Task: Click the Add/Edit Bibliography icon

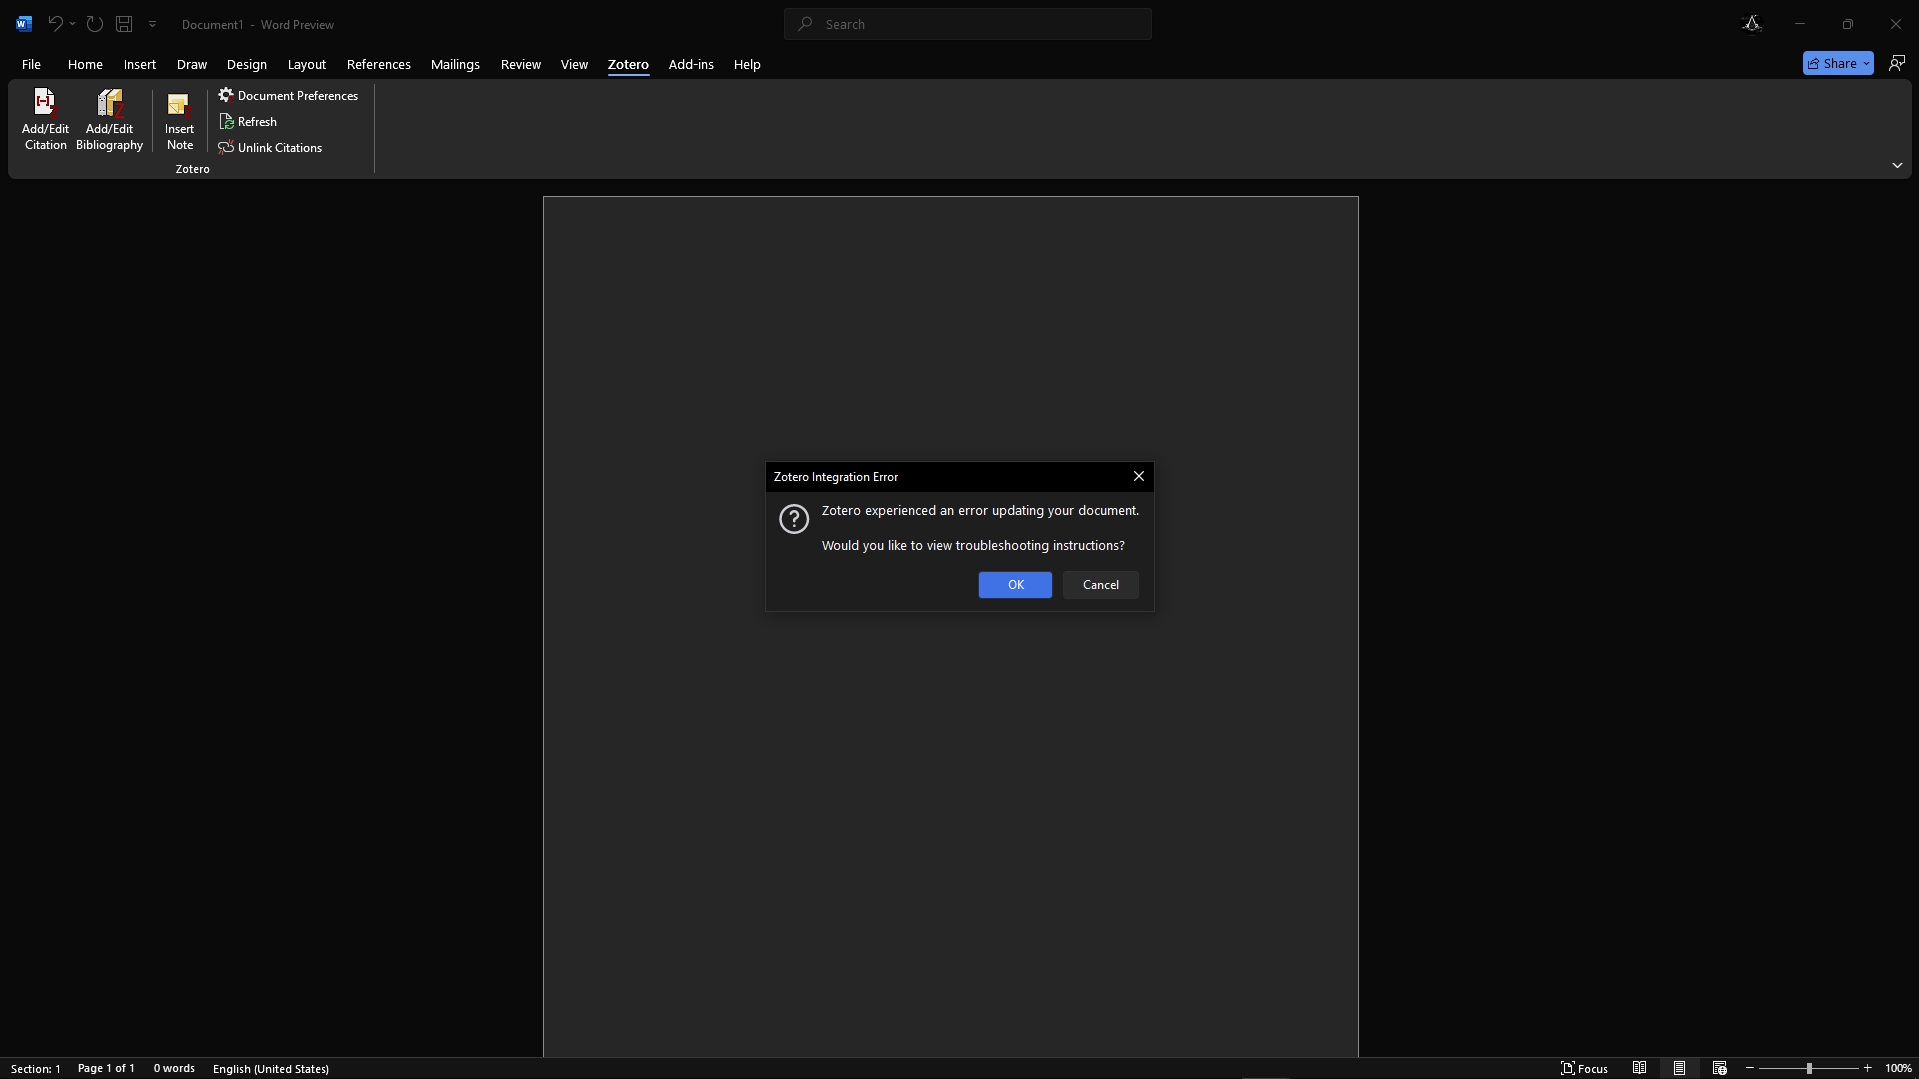Action: pos(109,104)
